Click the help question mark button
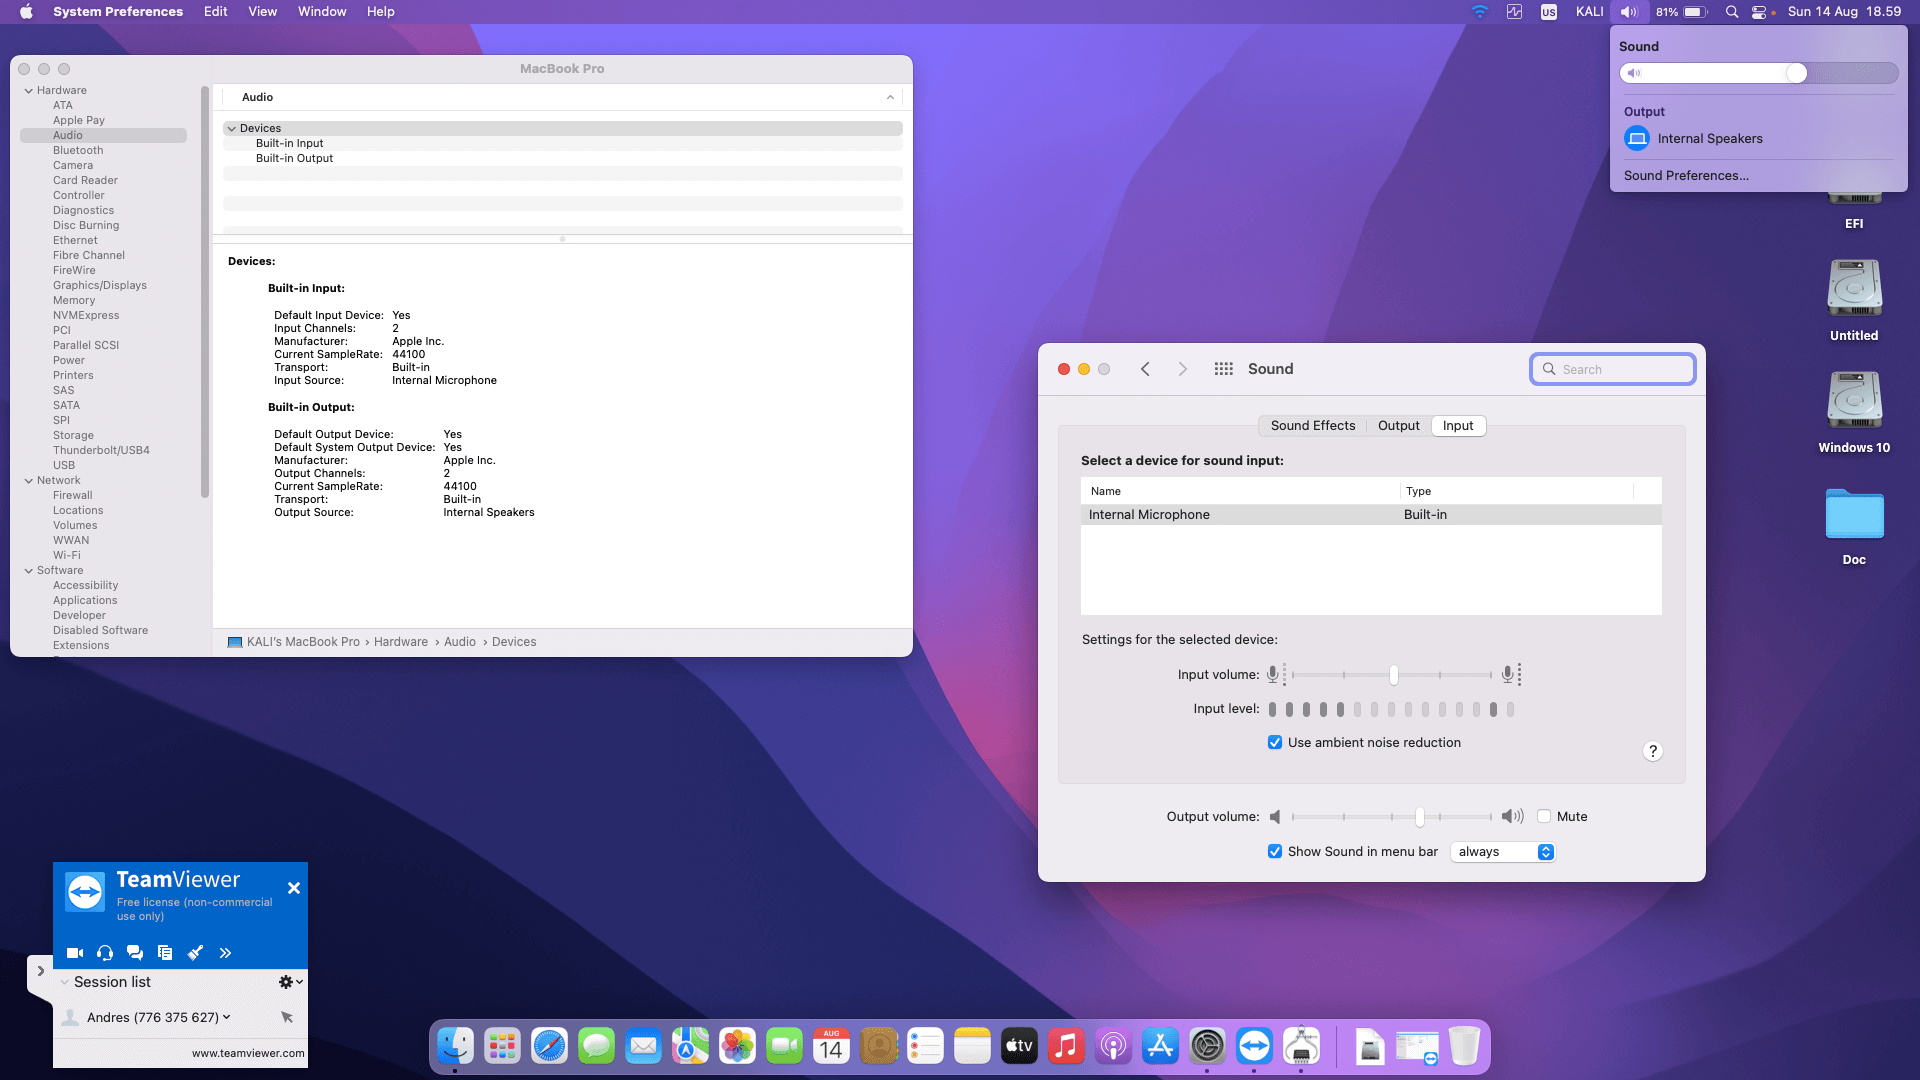 tap(1652, 751)
